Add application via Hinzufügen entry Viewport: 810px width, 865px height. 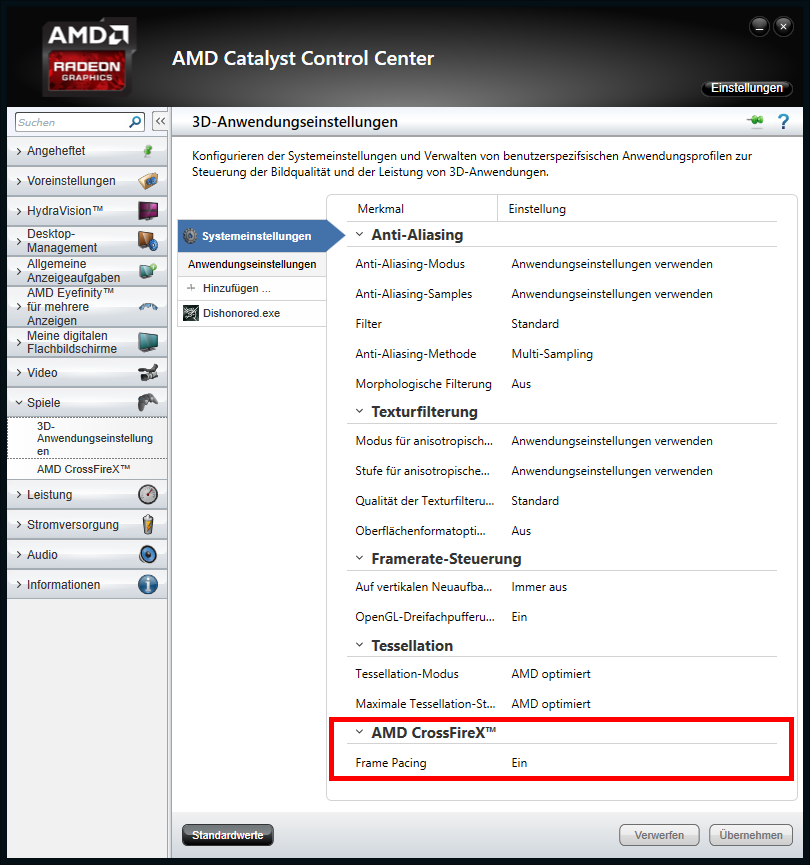point(252,288)
